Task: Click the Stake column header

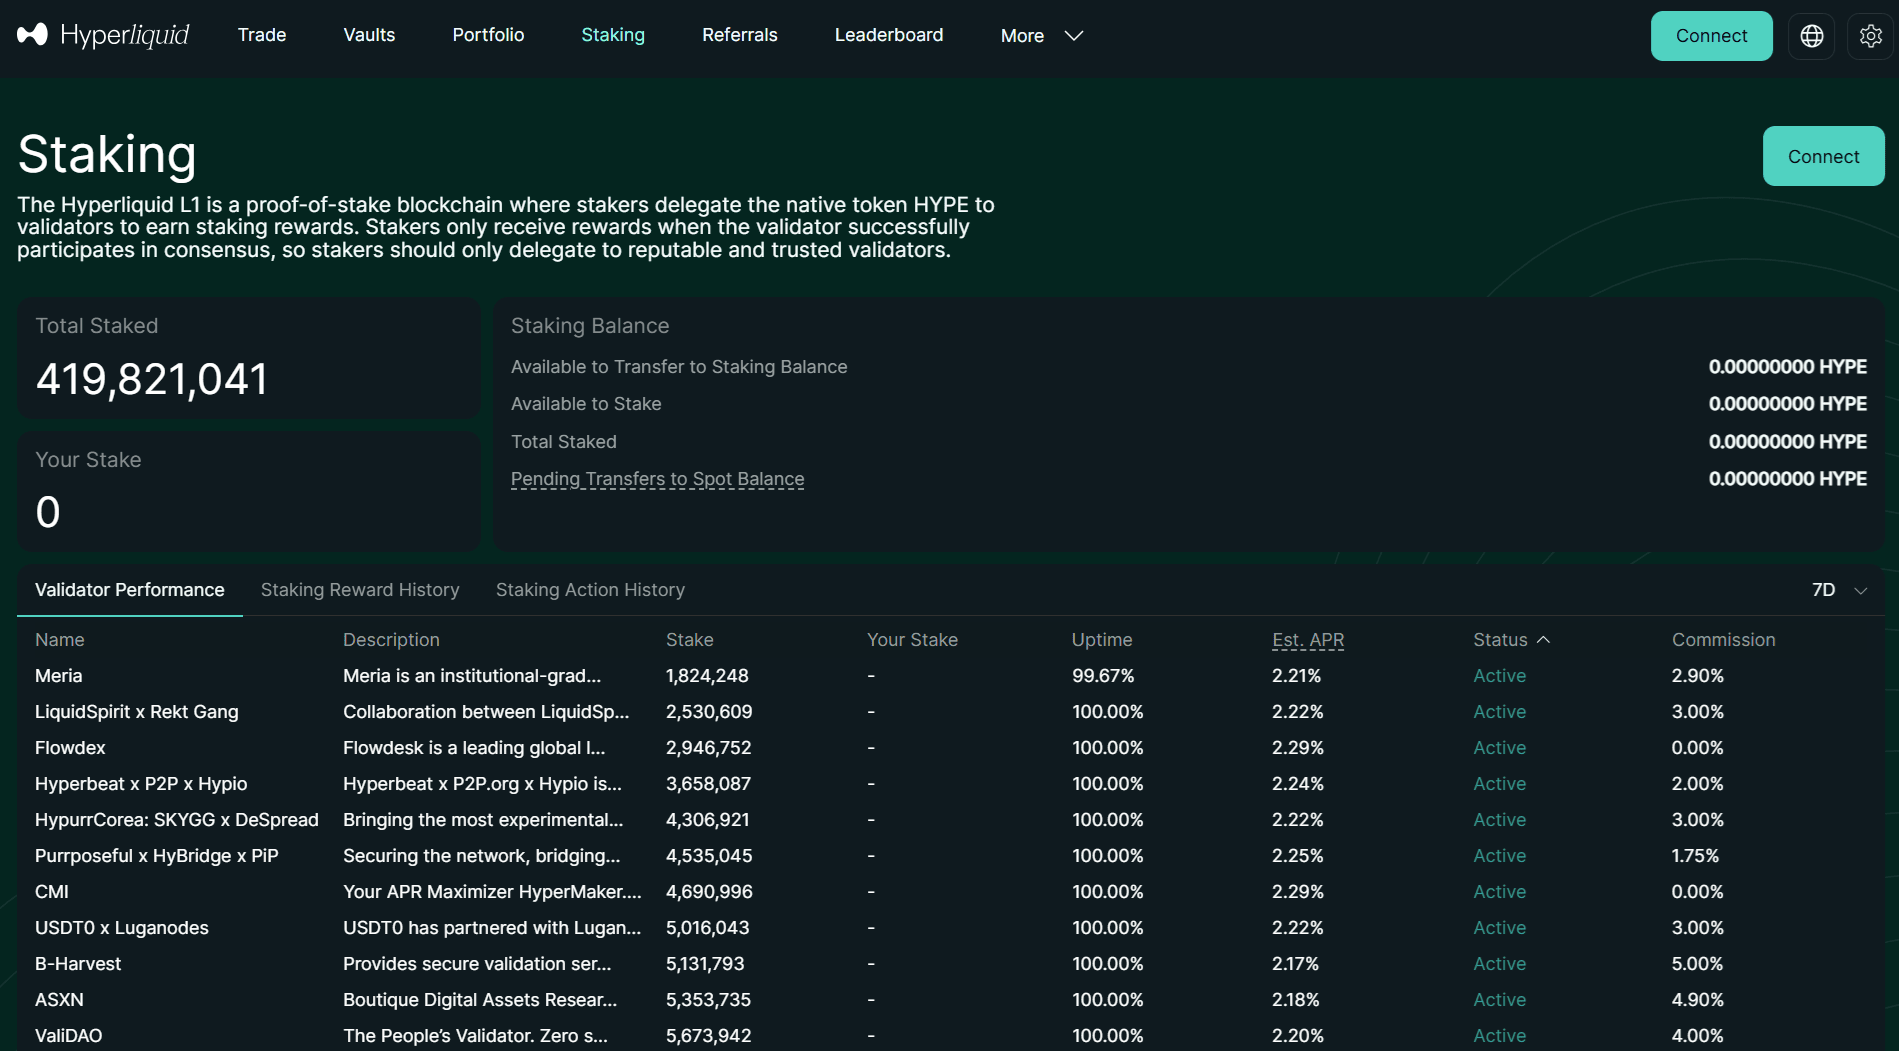Action: point(689,639)
